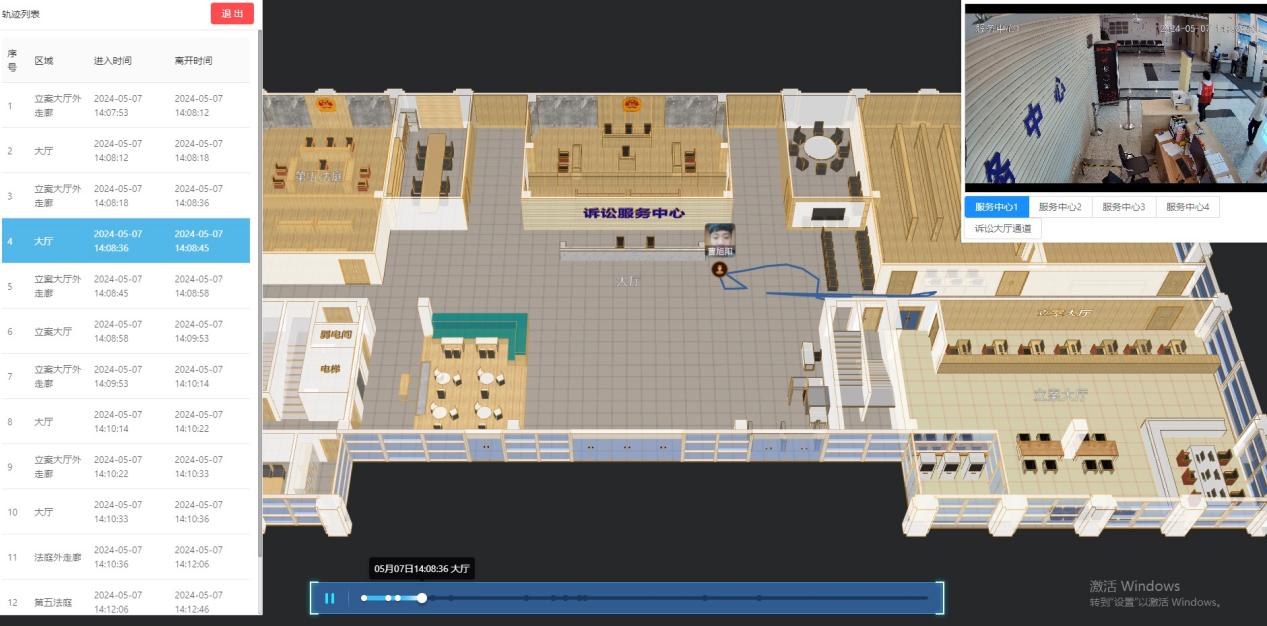Click the red 退出 exit button
The width and height of the screenshot is (1267, 626).
point(232,13)
